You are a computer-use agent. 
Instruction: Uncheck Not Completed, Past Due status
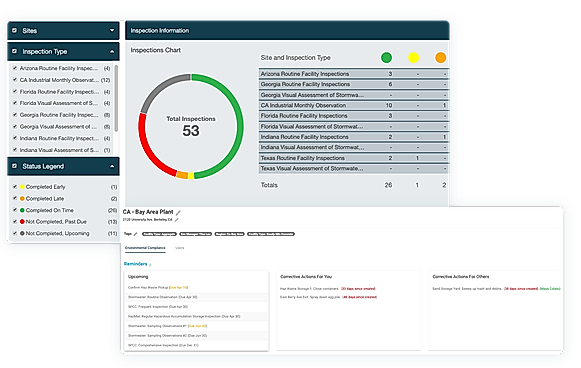point(15,222)
